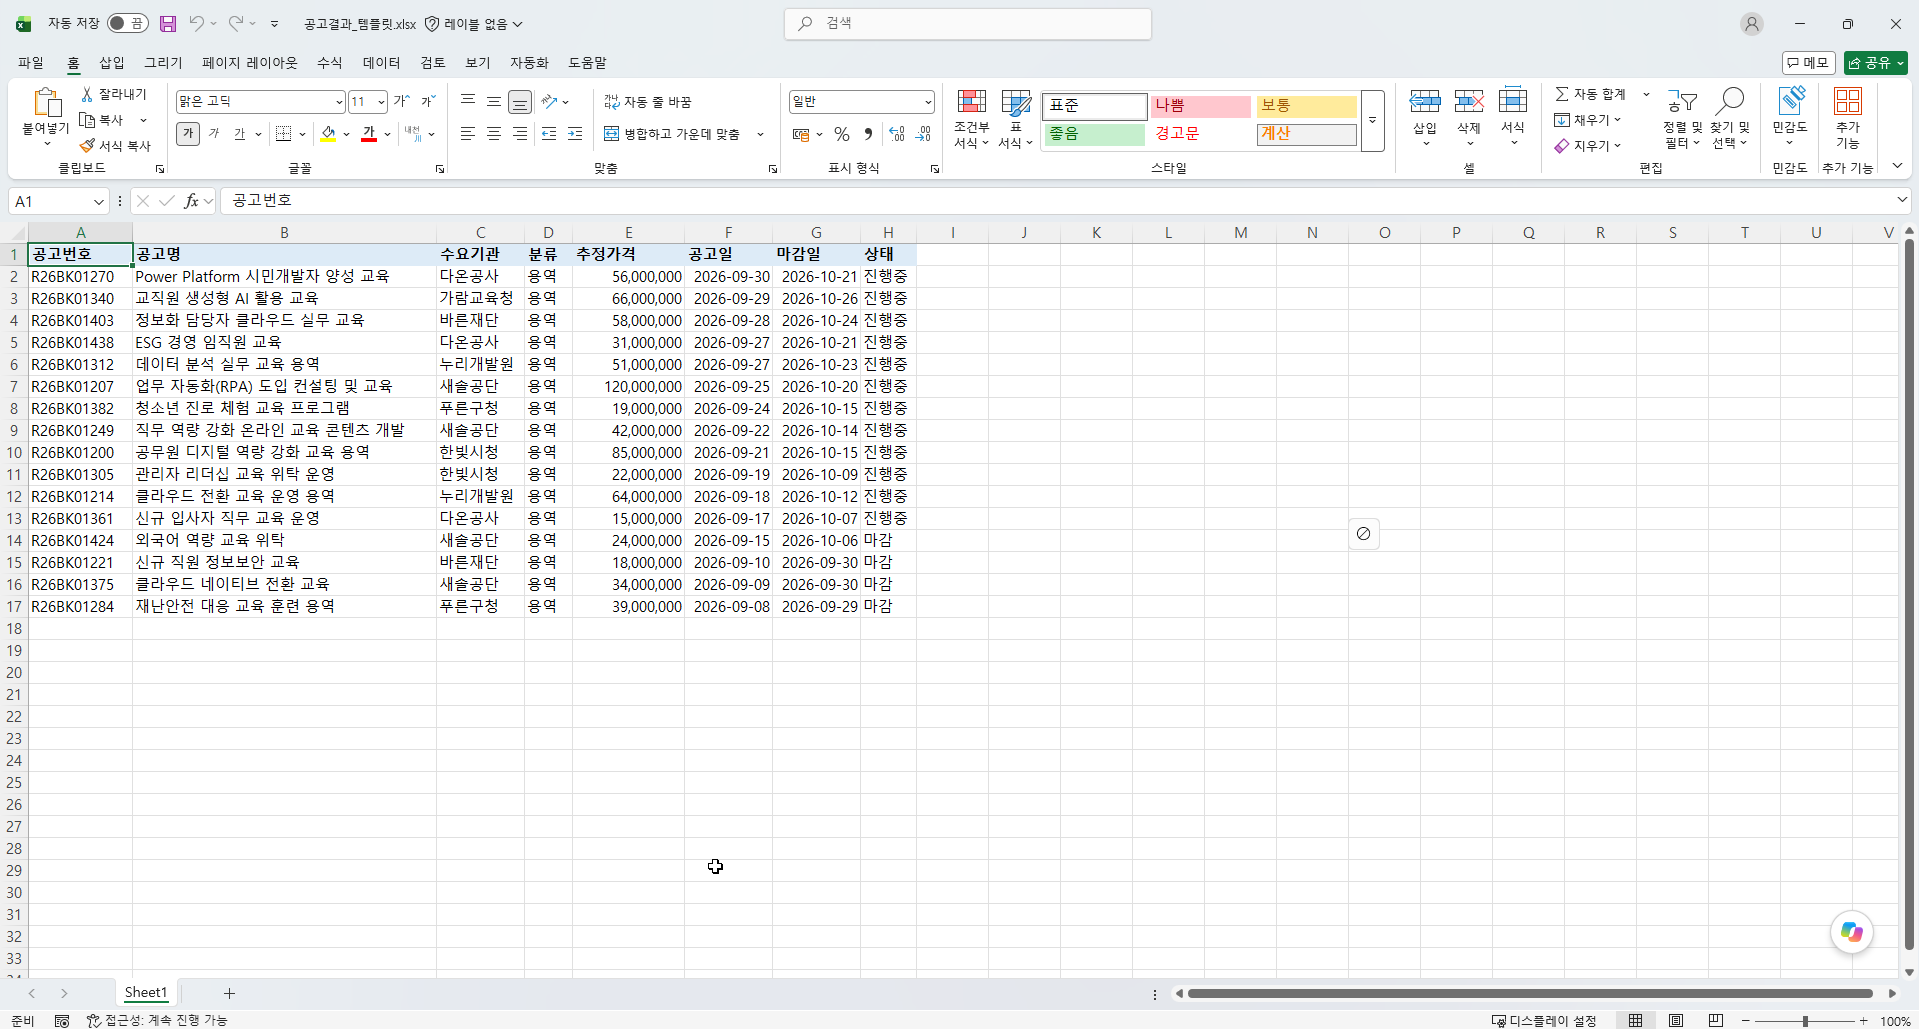Click the percent style icon
1919x1029 pixels.
[x=842, y=134]
